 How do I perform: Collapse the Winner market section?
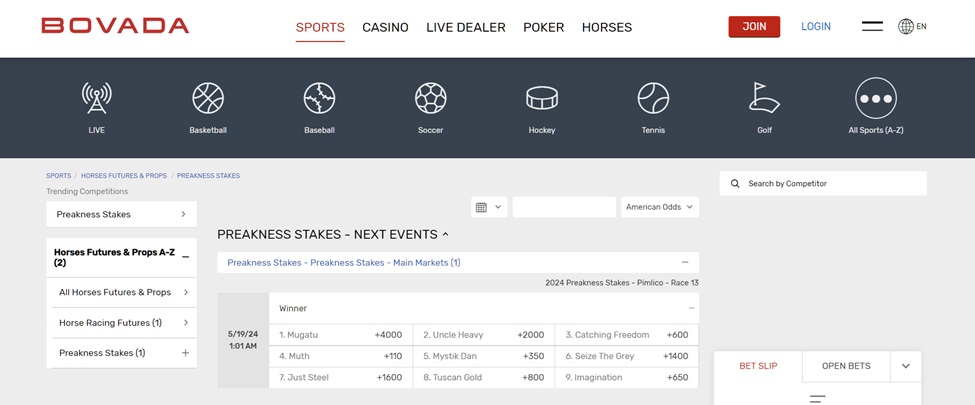click(690, 308)
